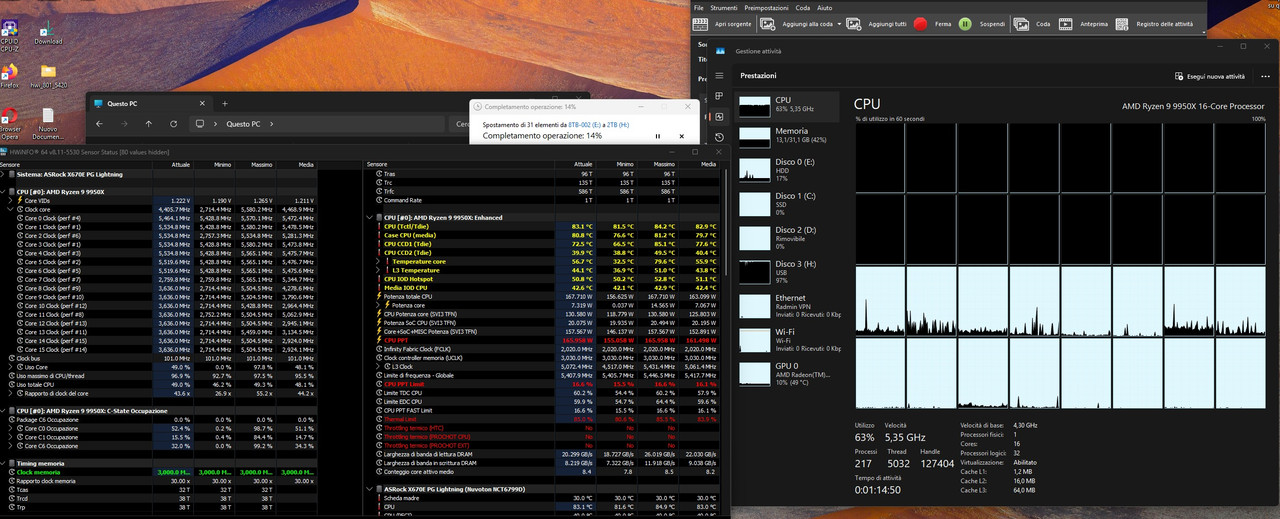
Task: Open Registro delle attività log
Action: click(x=1155, y=23)
